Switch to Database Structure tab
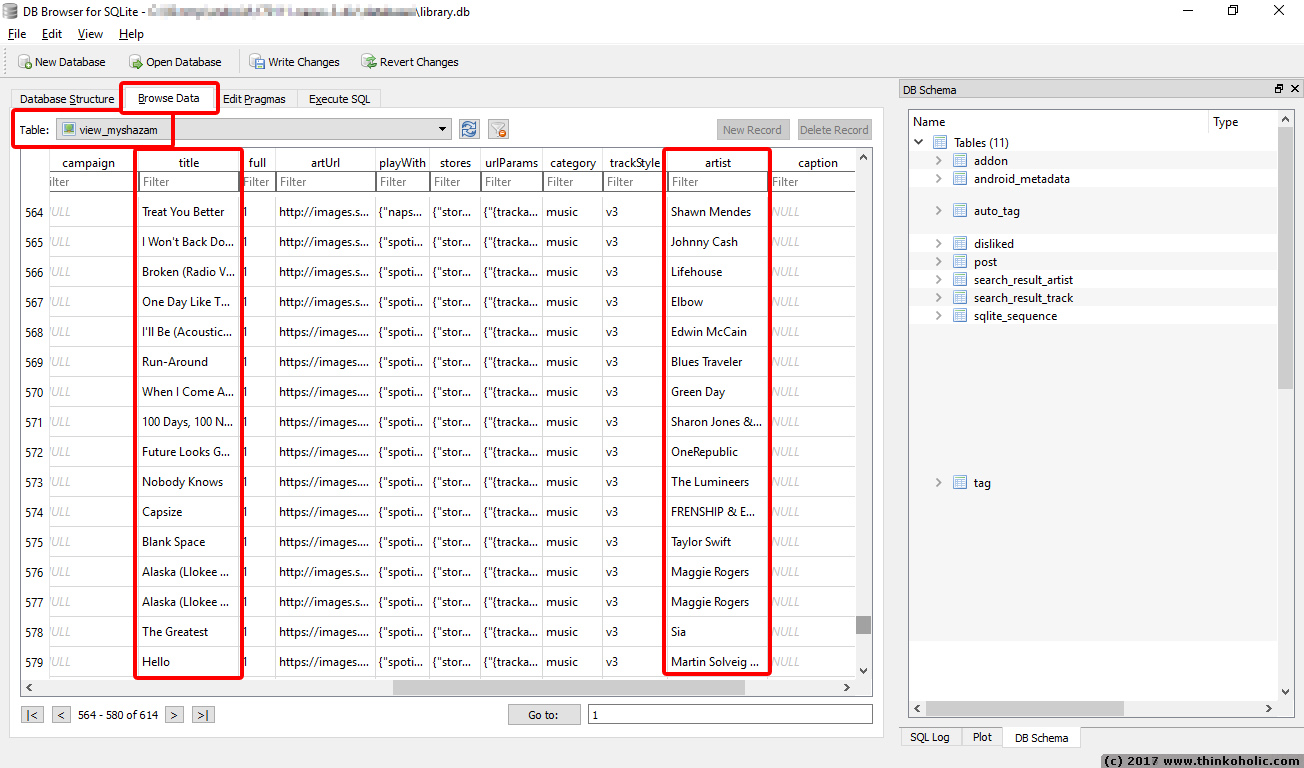The width and height of the screenshot is (1304, 768). [67, 99]
